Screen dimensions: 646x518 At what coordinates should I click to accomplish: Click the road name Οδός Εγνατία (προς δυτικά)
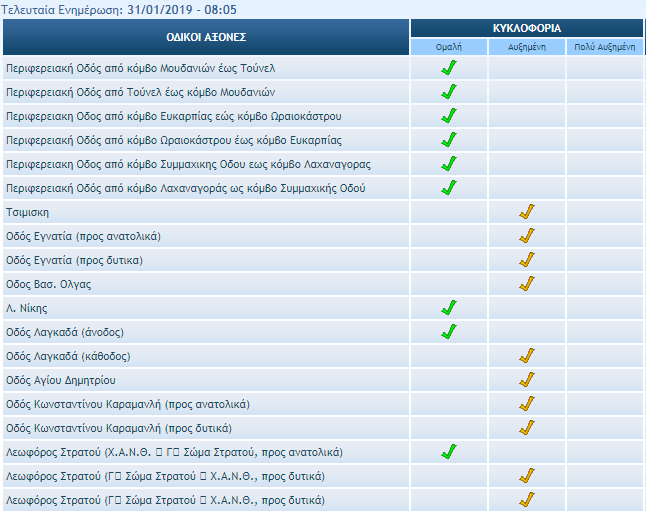click(74, 260)
